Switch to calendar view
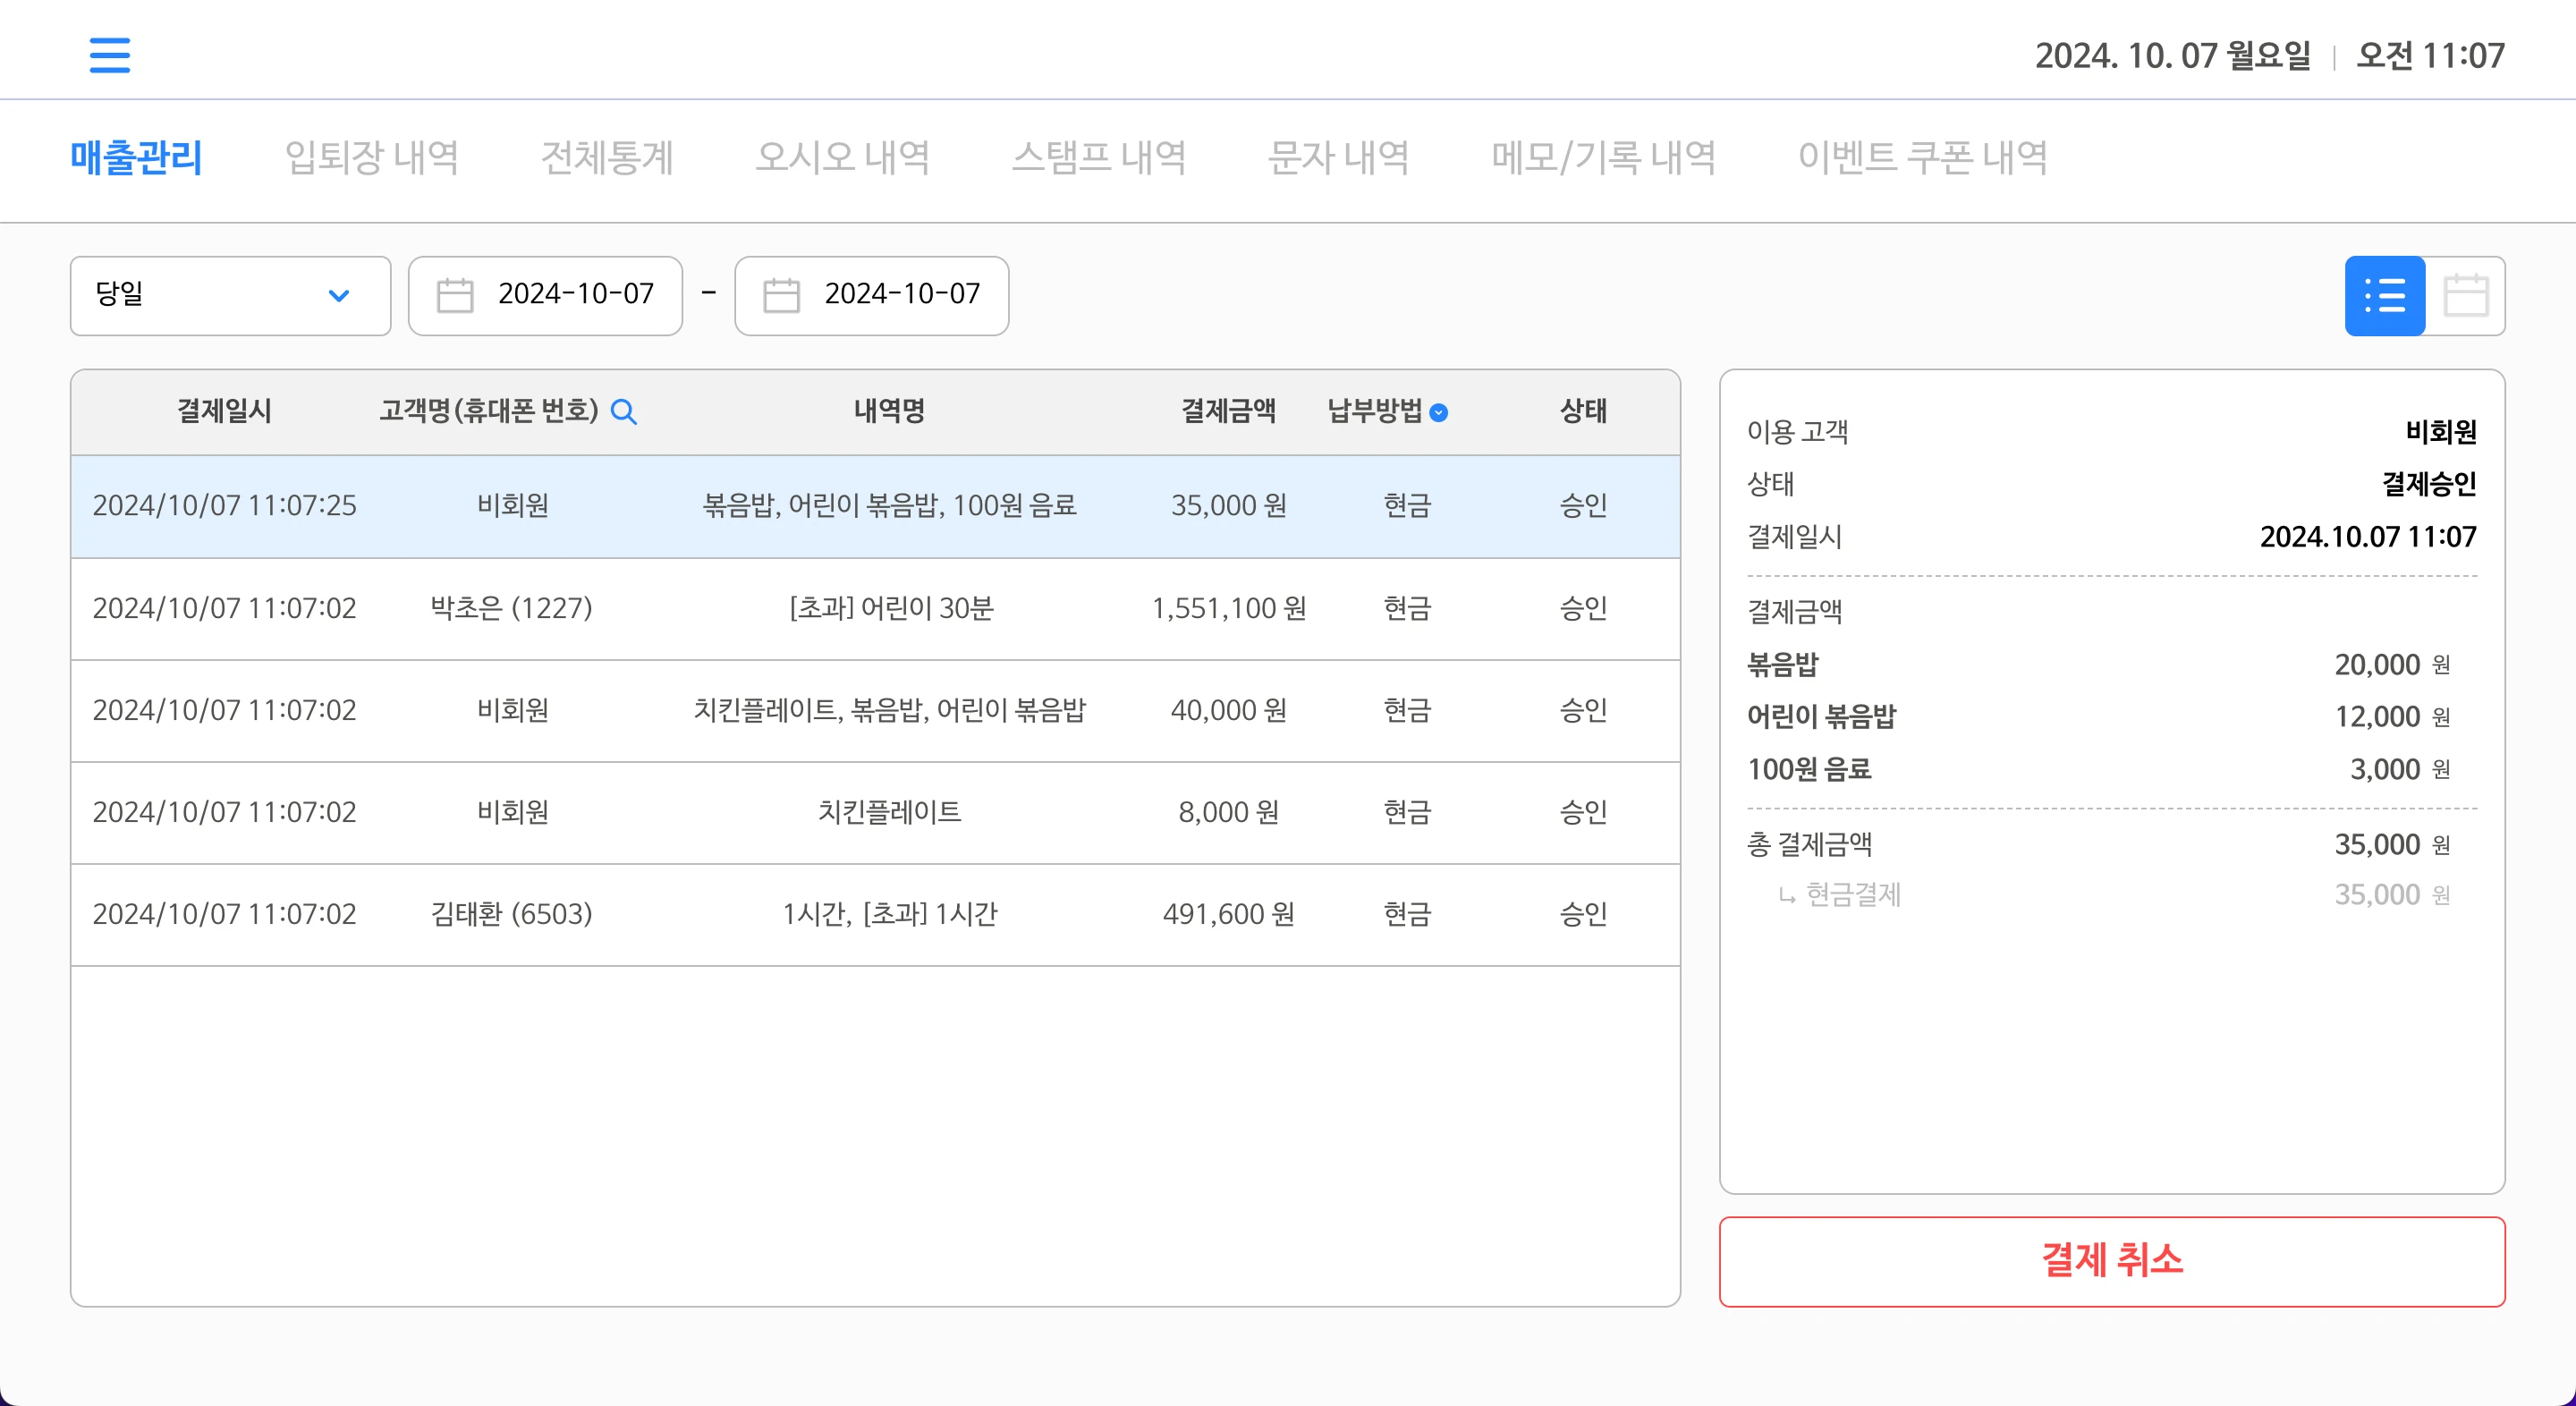Screen dimensions: 2576x1406 coord(2465,296)
